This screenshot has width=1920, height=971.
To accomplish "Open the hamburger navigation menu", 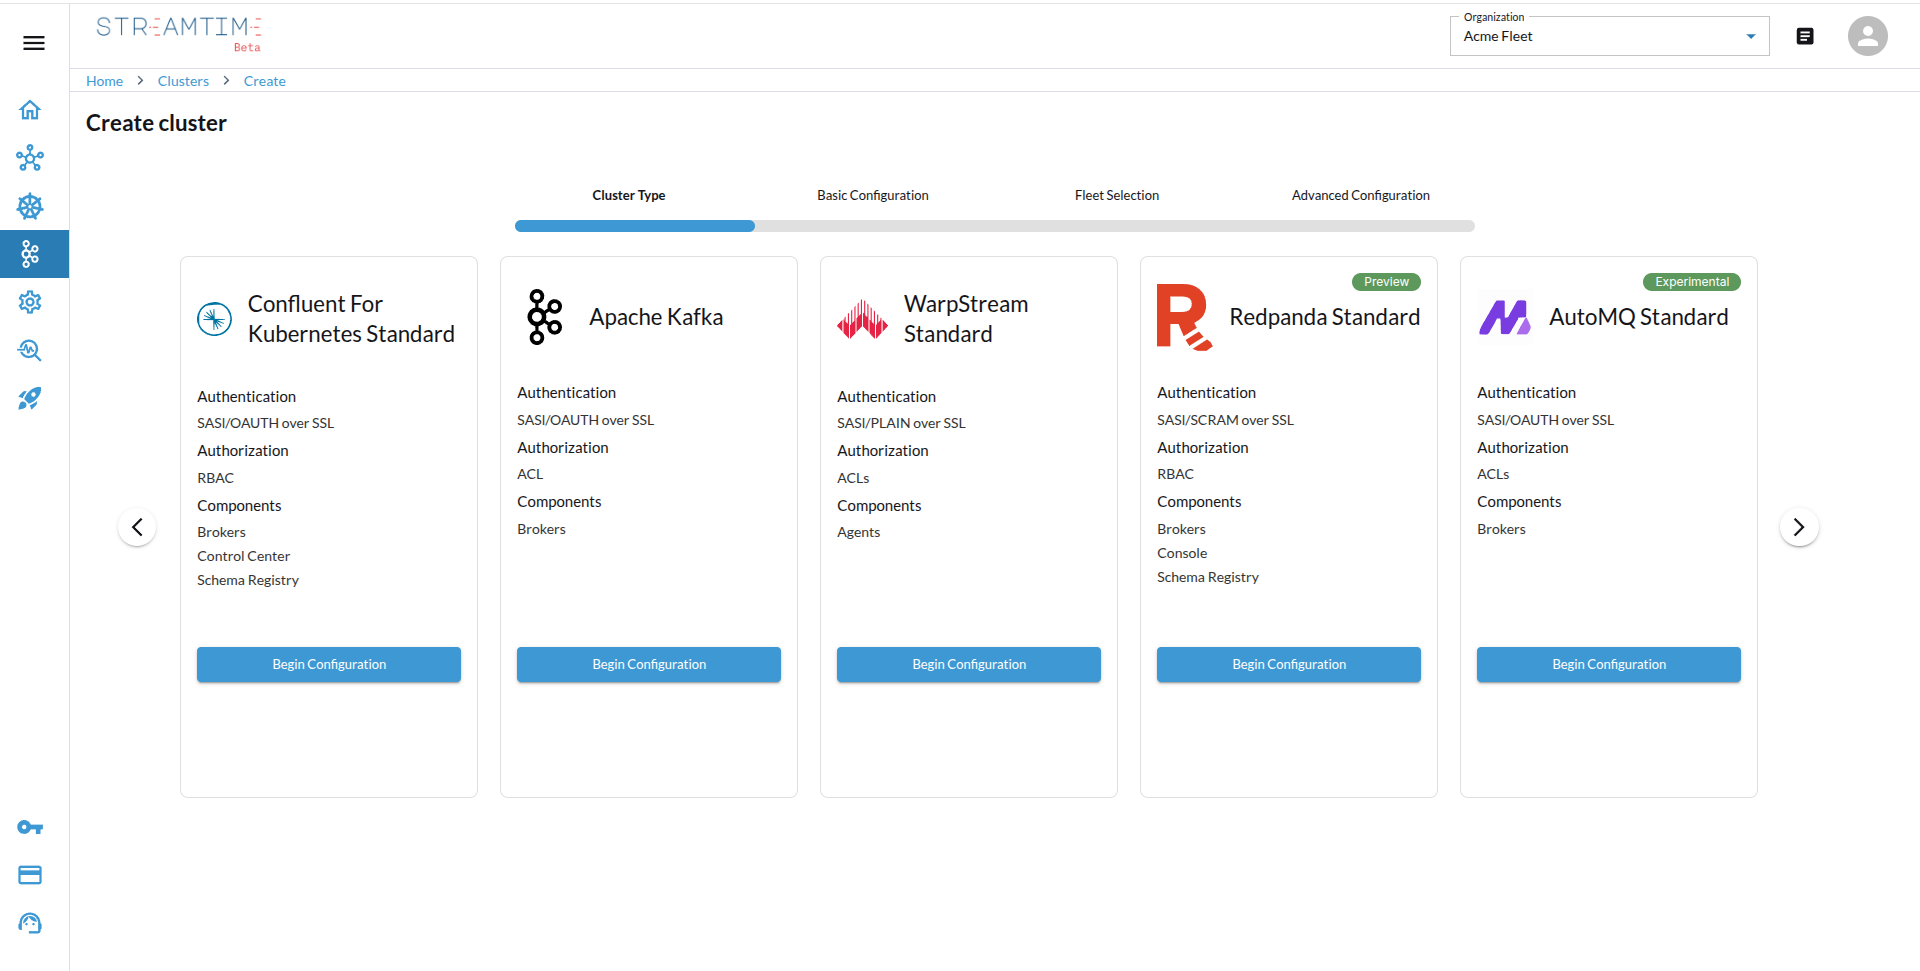I will pos(34,43).
